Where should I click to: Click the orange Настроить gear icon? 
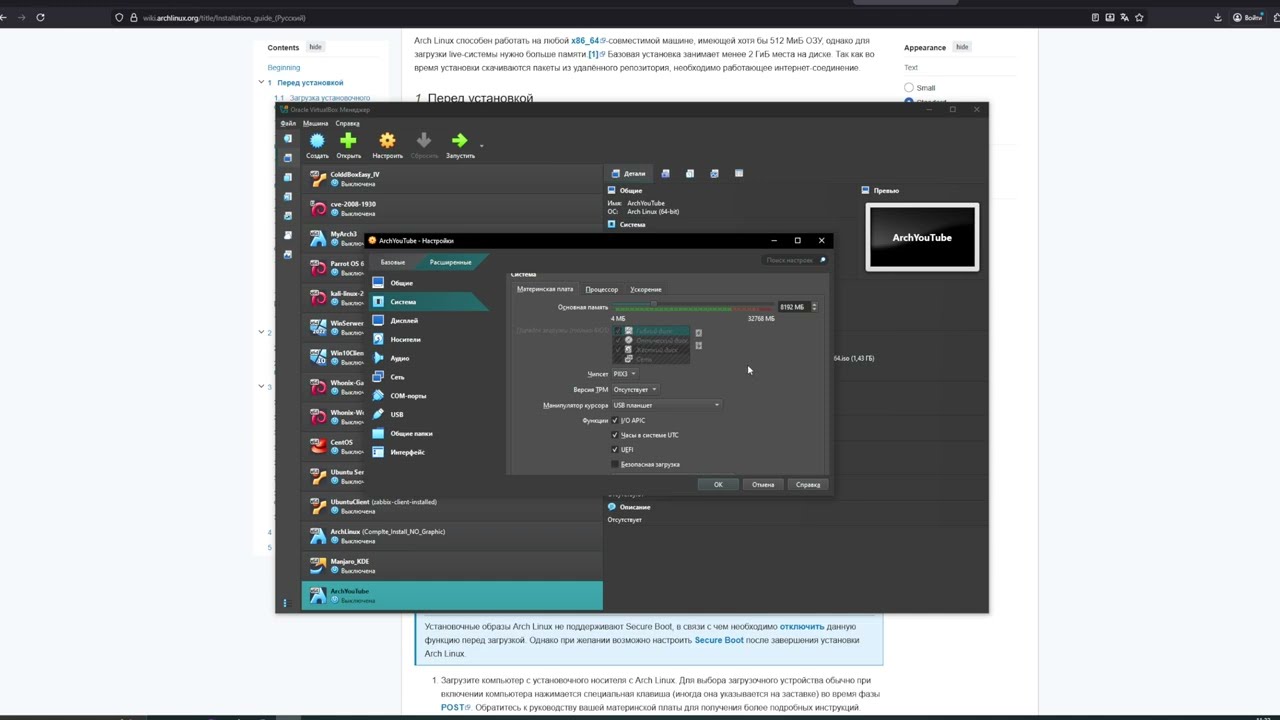[x=387, y=141]
